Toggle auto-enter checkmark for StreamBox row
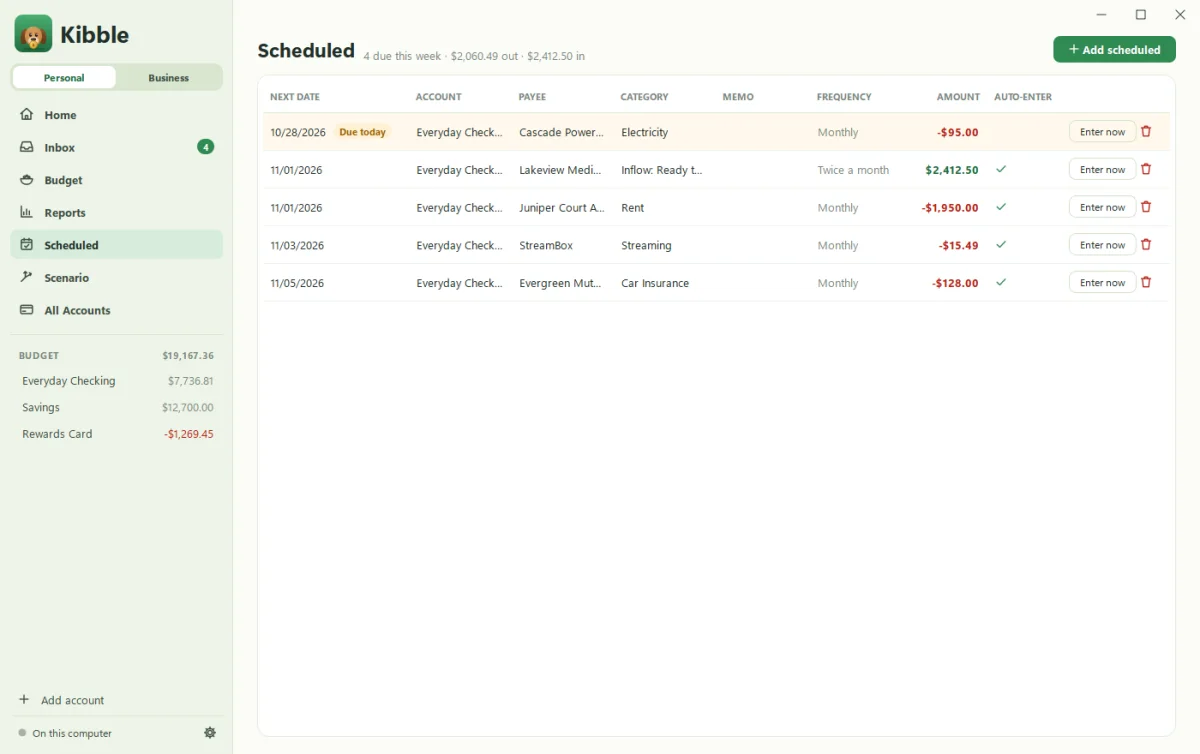This screenshot has height=754, width=1200. pos(1001,245)
